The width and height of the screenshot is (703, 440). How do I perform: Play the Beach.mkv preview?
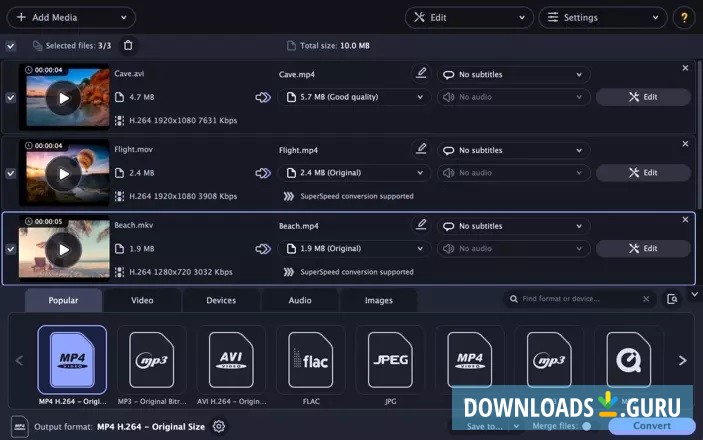[64, 250]
